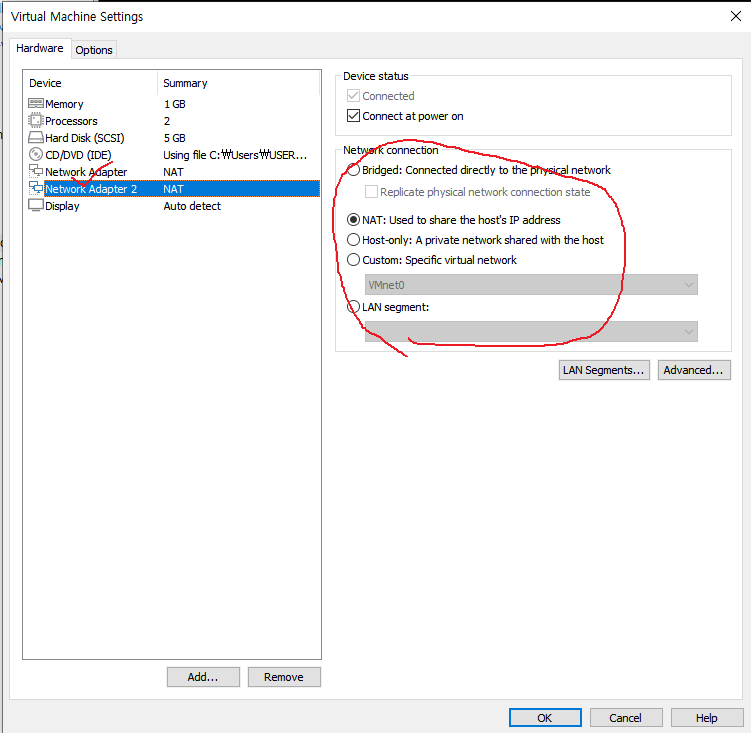Viewport: 751px width, 733px height.
Task: Close the Virtual Machine Settings dialog
Action: [736, 16]
